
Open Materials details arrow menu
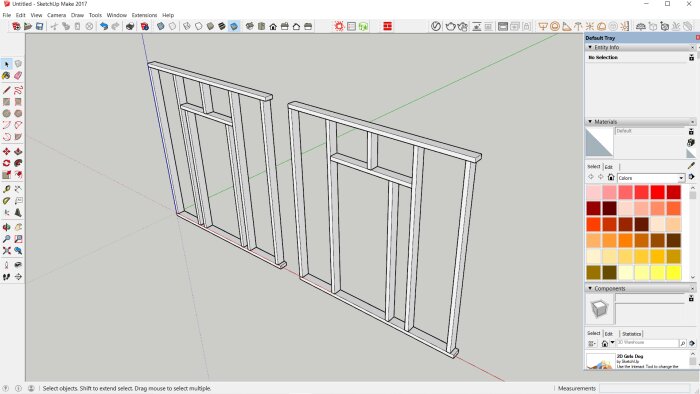pyautogui.click(x=692, y=177)
